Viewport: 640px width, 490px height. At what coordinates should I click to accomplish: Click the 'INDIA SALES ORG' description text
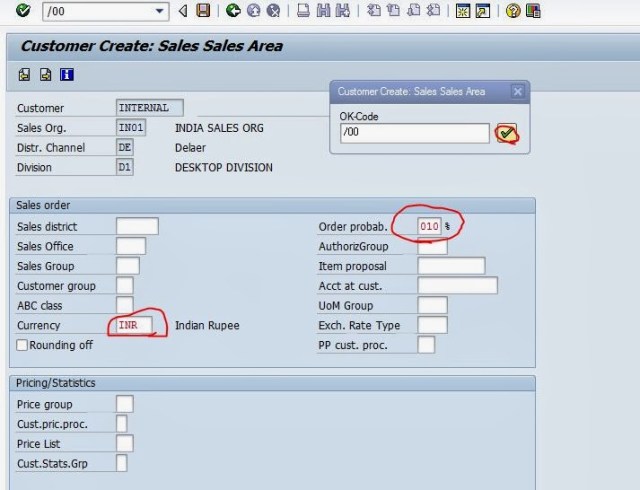[x=219, y=128]
